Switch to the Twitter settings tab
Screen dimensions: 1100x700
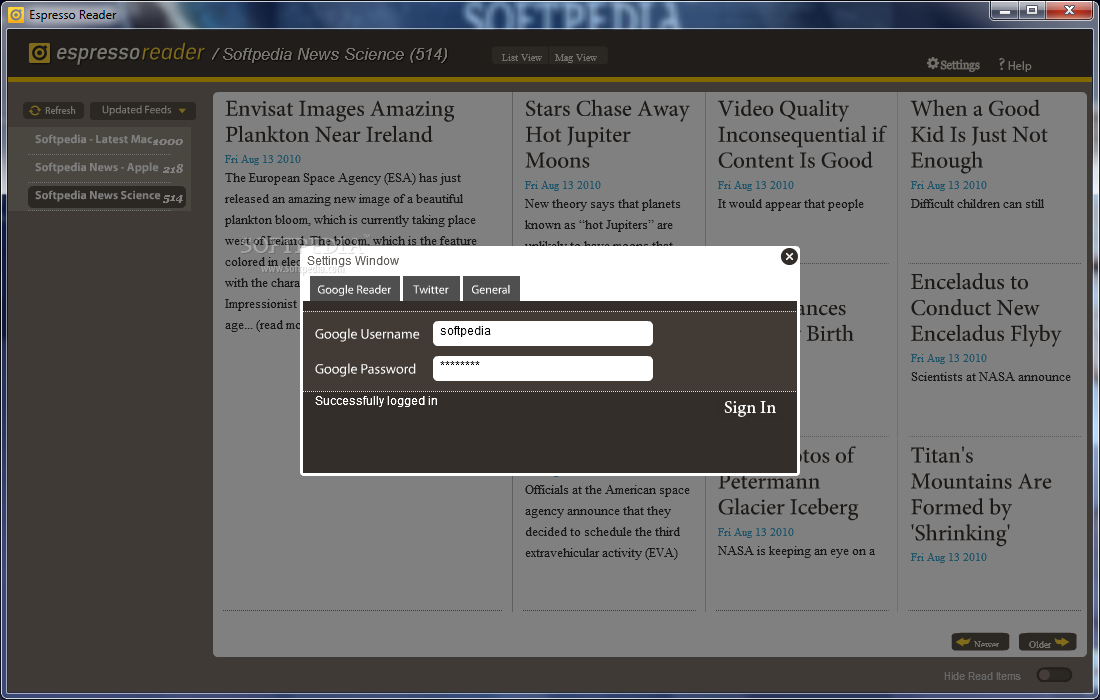[x=431, y=289]
